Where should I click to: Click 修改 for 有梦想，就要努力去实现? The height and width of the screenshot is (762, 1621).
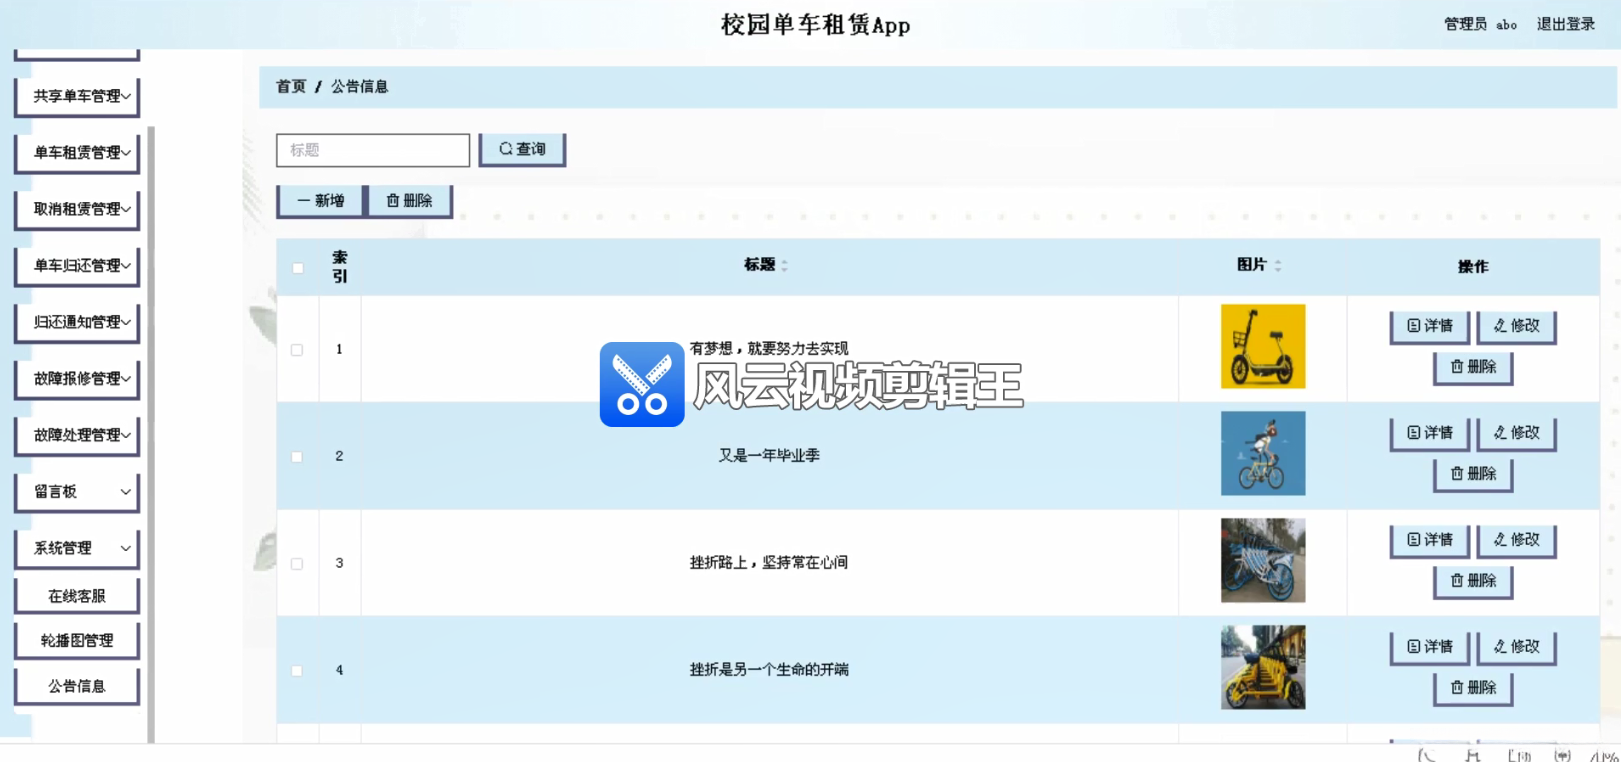click(x=1517, y=326)
